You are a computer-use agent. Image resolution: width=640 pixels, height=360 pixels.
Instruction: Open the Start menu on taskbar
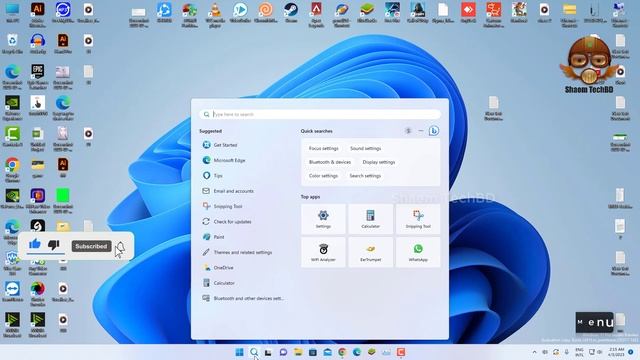[x=240, y=352]
